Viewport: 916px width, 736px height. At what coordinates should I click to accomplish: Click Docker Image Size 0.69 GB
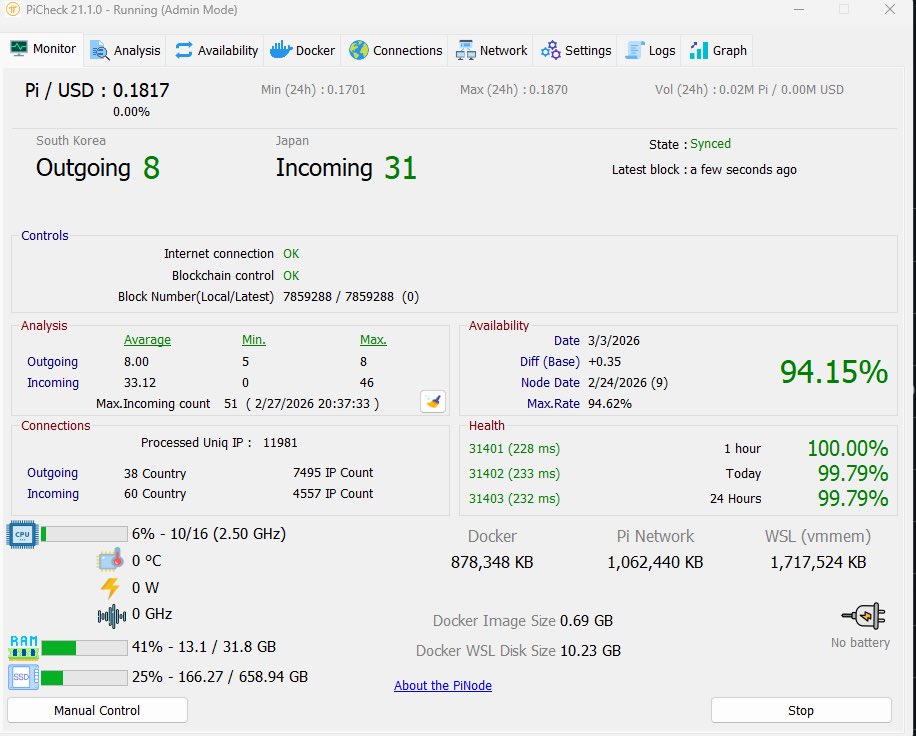click(x=523, y=621)
